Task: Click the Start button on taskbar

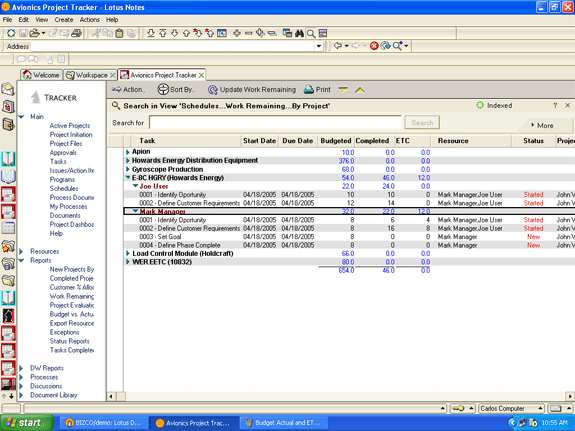Action: [26, 423]
